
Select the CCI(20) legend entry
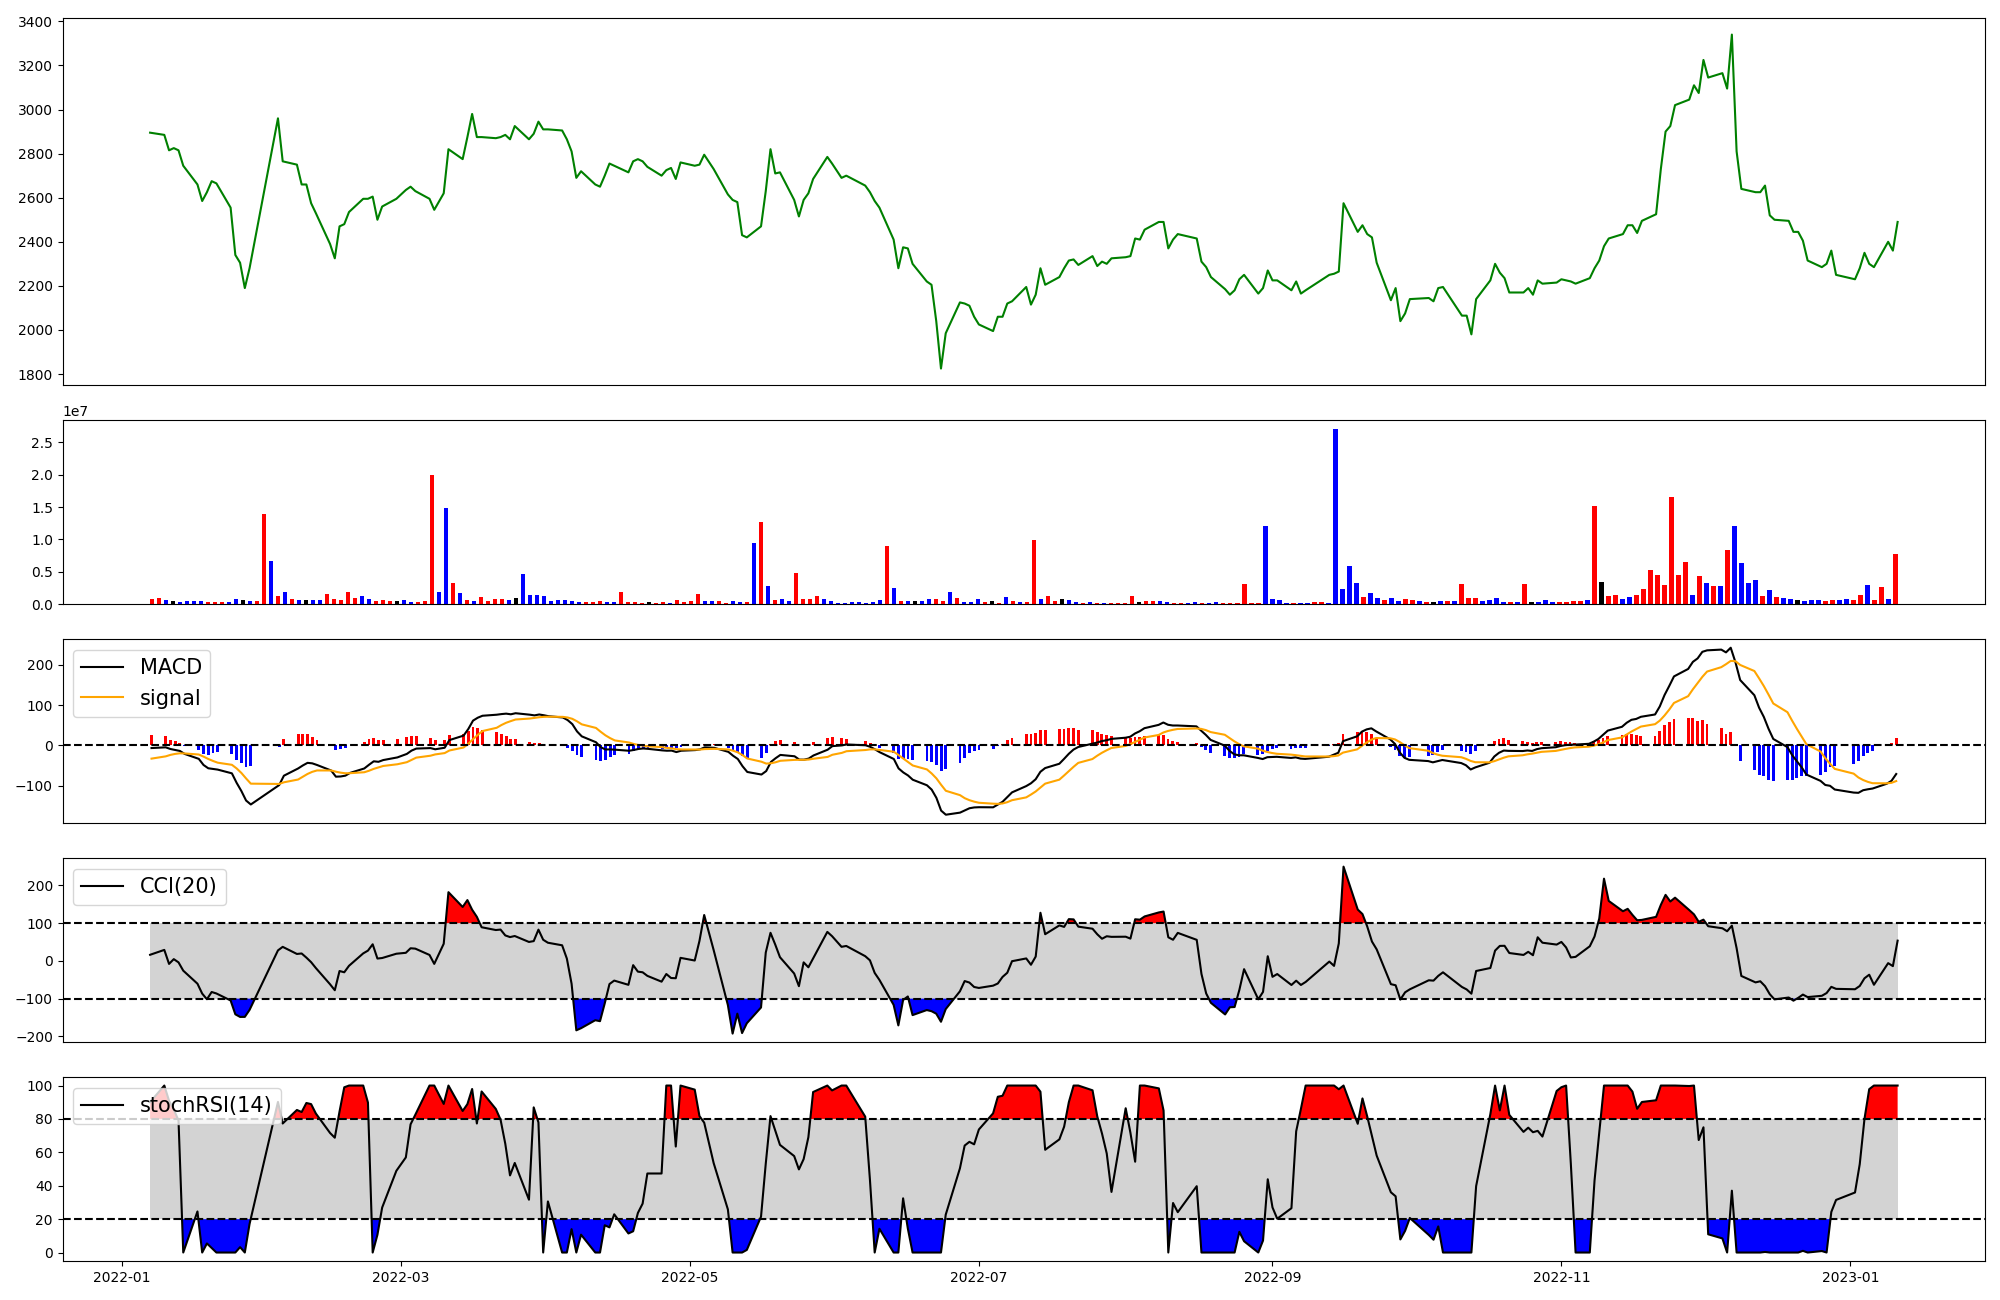[177, 886]
